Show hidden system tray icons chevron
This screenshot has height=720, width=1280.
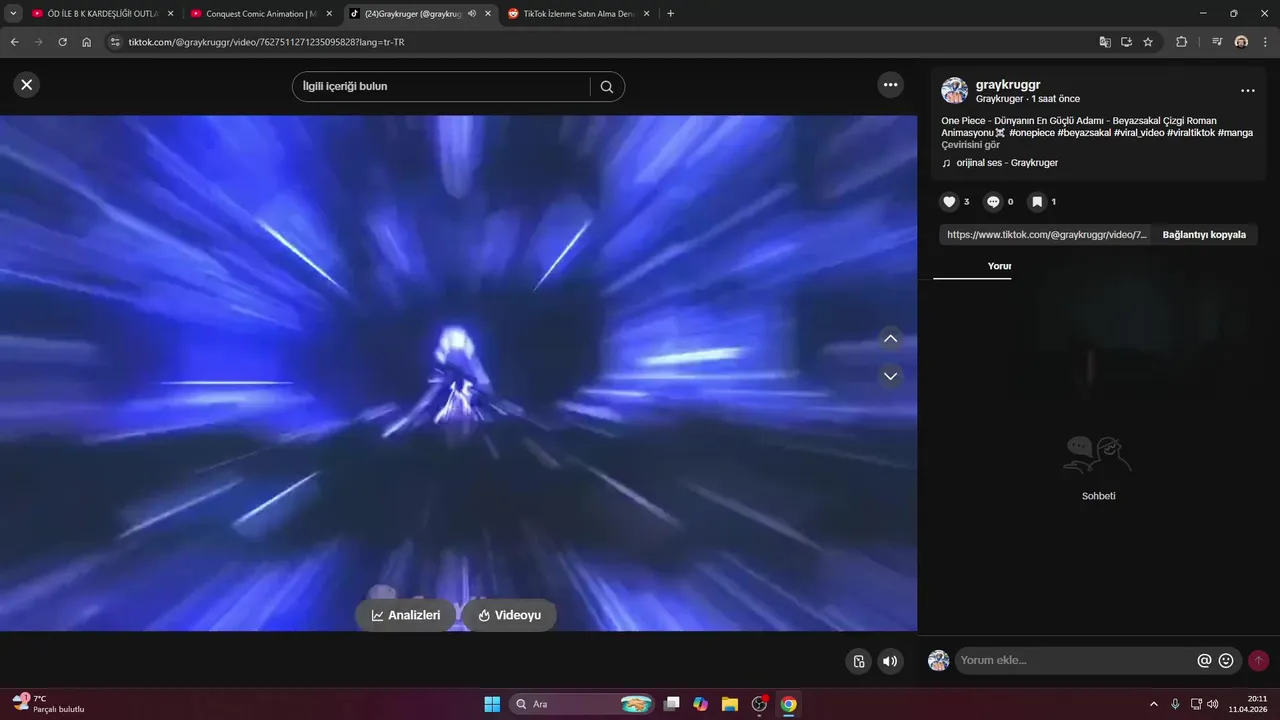point(1154,704)
